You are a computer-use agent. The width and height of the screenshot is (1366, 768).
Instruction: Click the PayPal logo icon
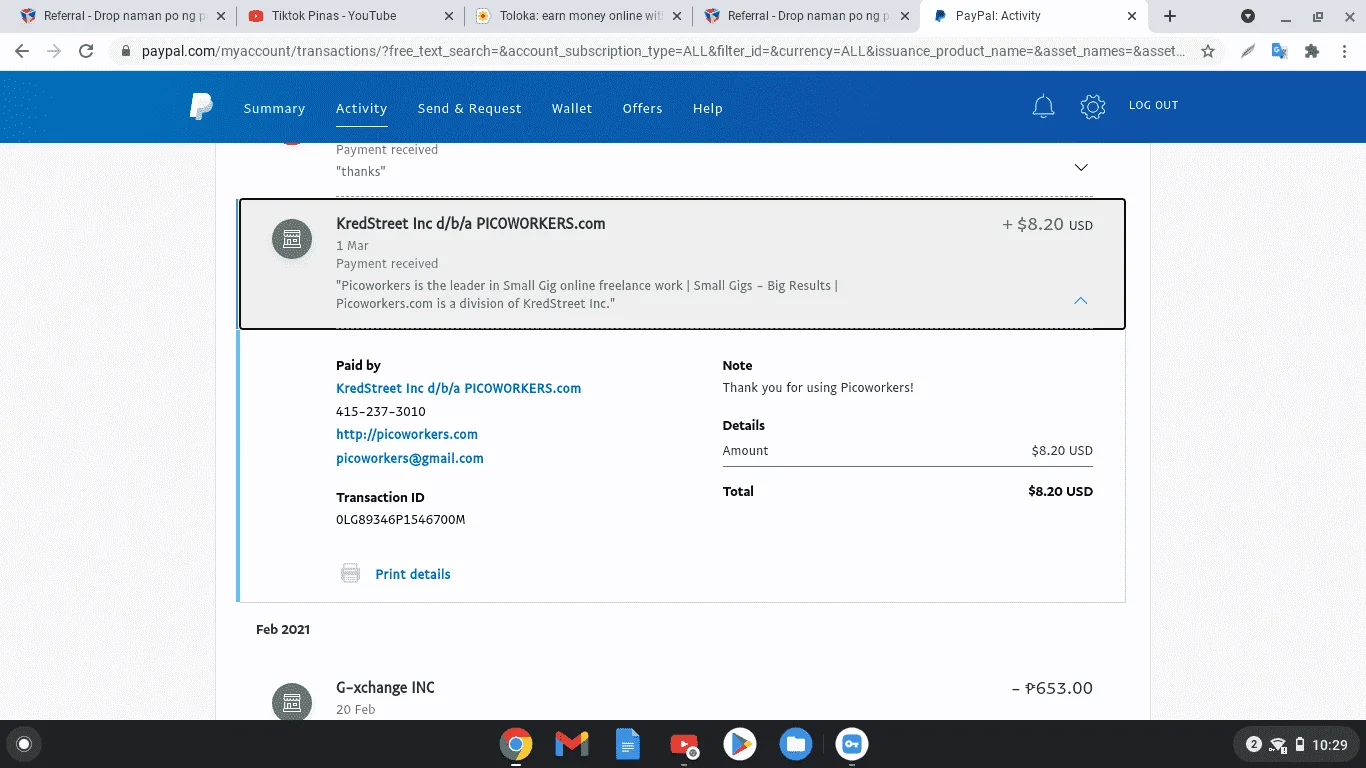(x=201, y=107)
